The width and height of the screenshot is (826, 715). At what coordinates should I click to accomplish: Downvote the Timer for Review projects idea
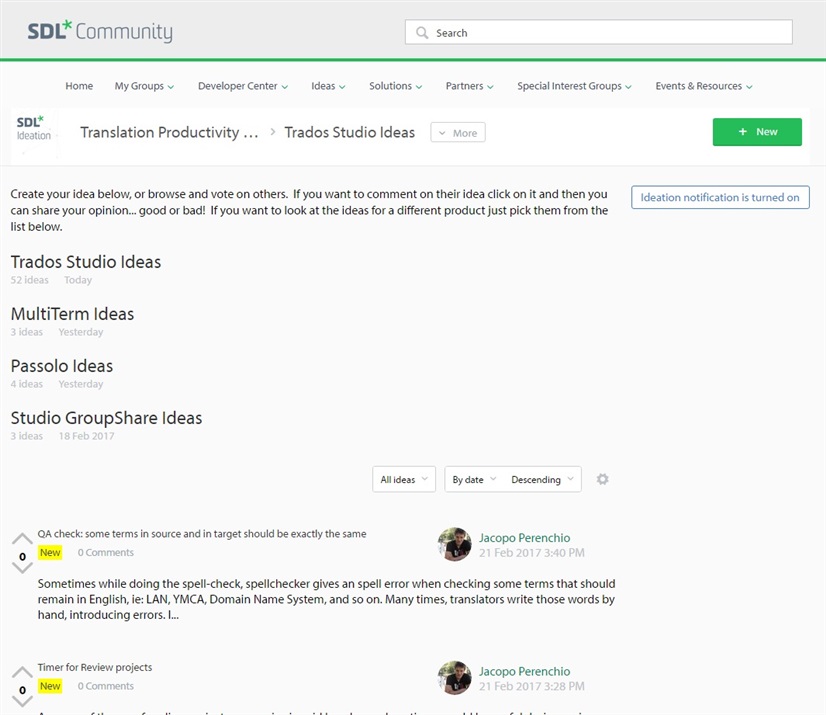coord(22,701)
